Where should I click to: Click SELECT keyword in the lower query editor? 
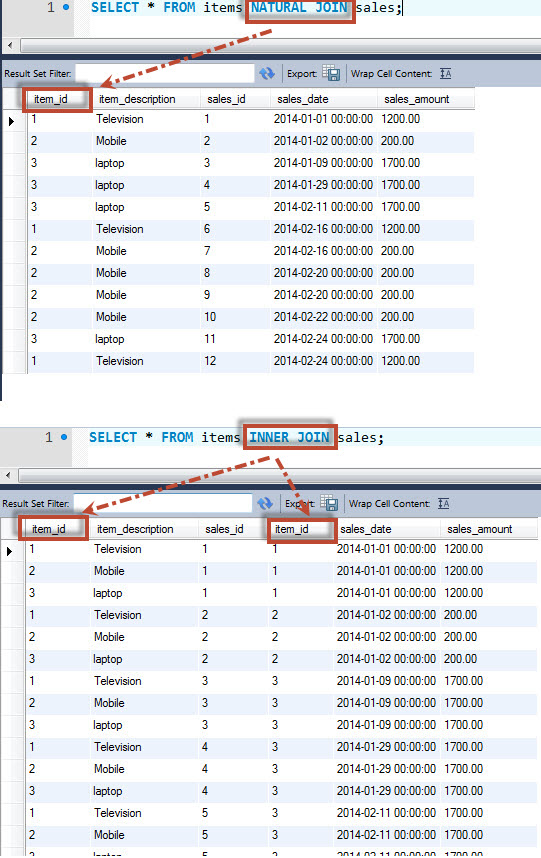113,437
